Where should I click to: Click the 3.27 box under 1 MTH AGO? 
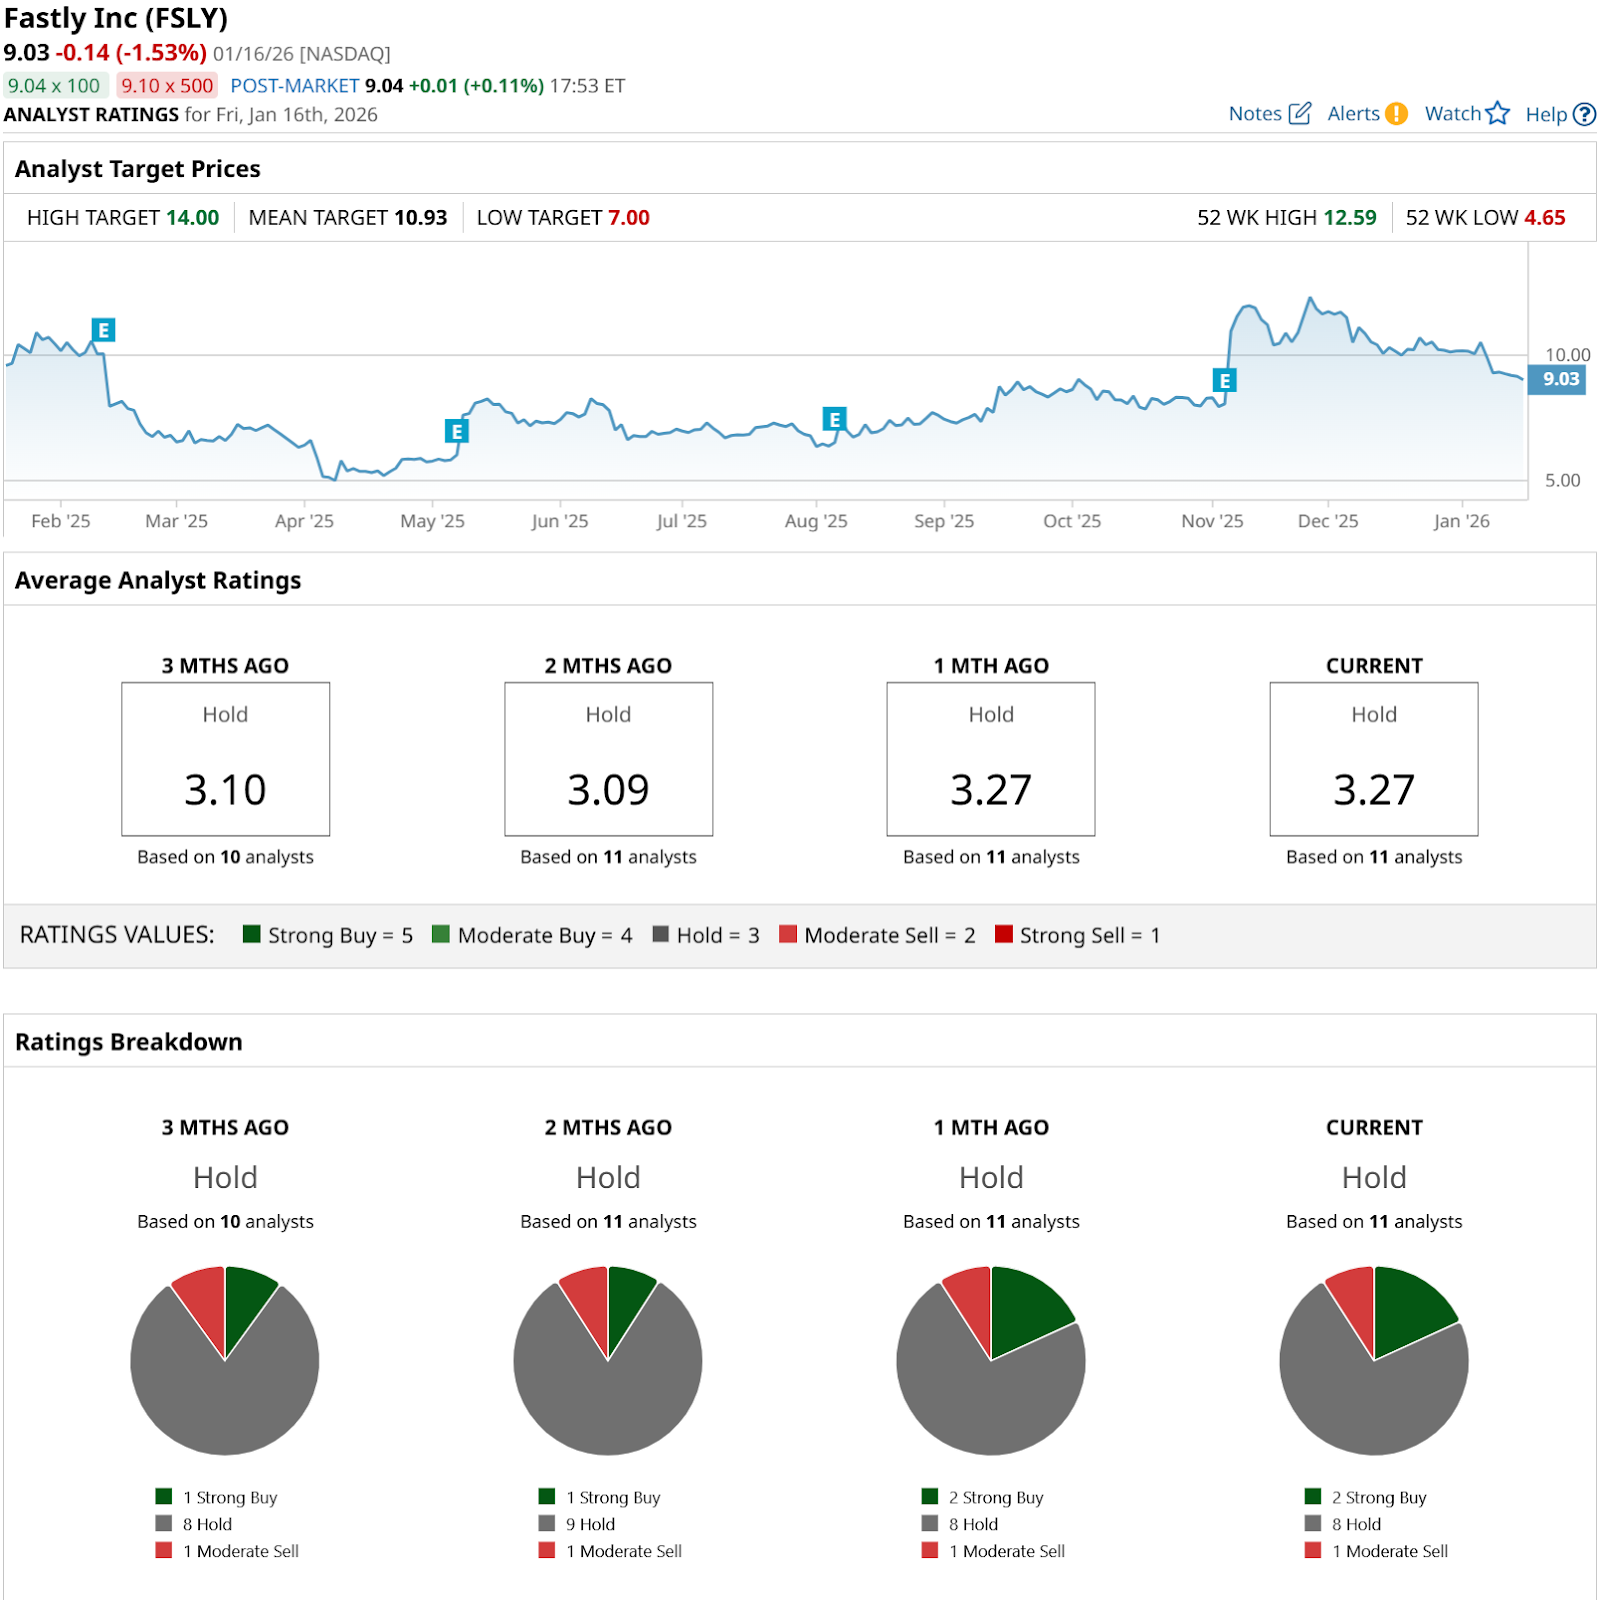coord(991,759)
